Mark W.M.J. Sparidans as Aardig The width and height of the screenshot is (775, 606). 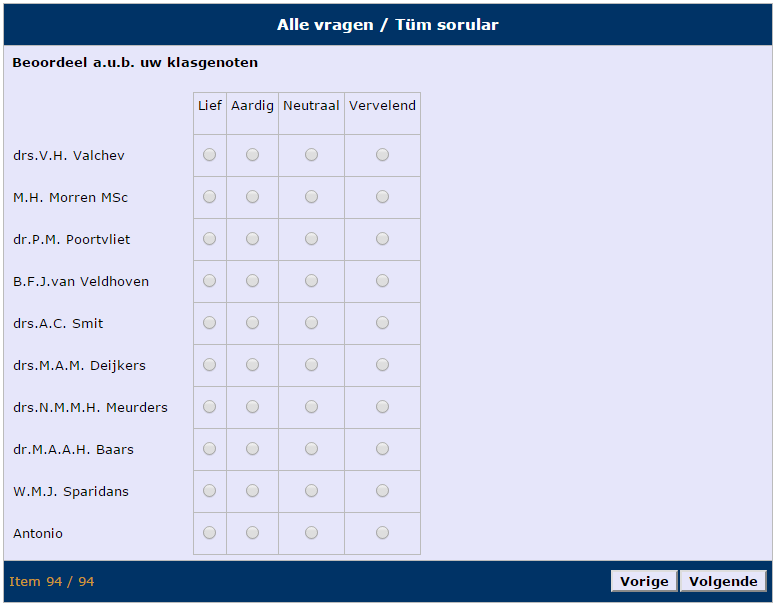point(252,491)
